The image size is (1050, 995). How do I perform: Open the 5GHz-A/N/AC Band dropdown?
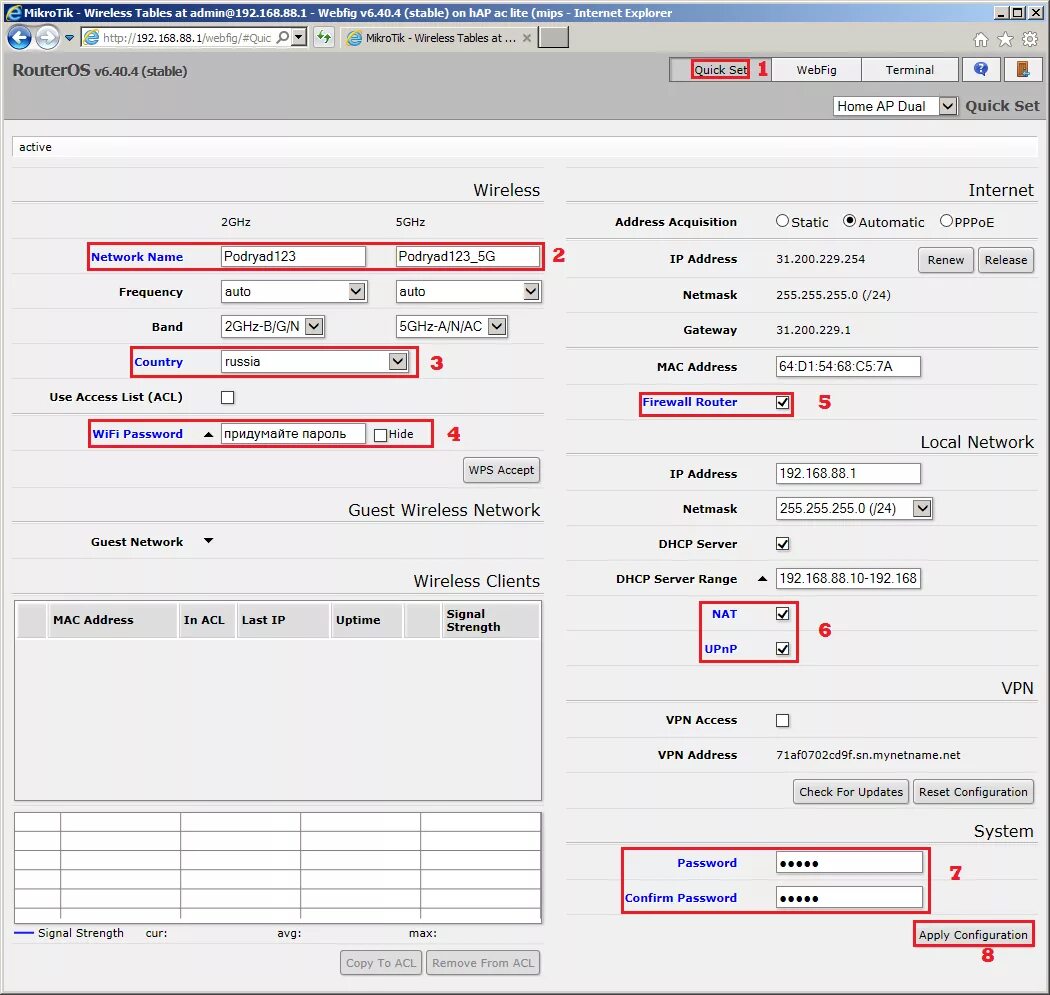[451, 326]
